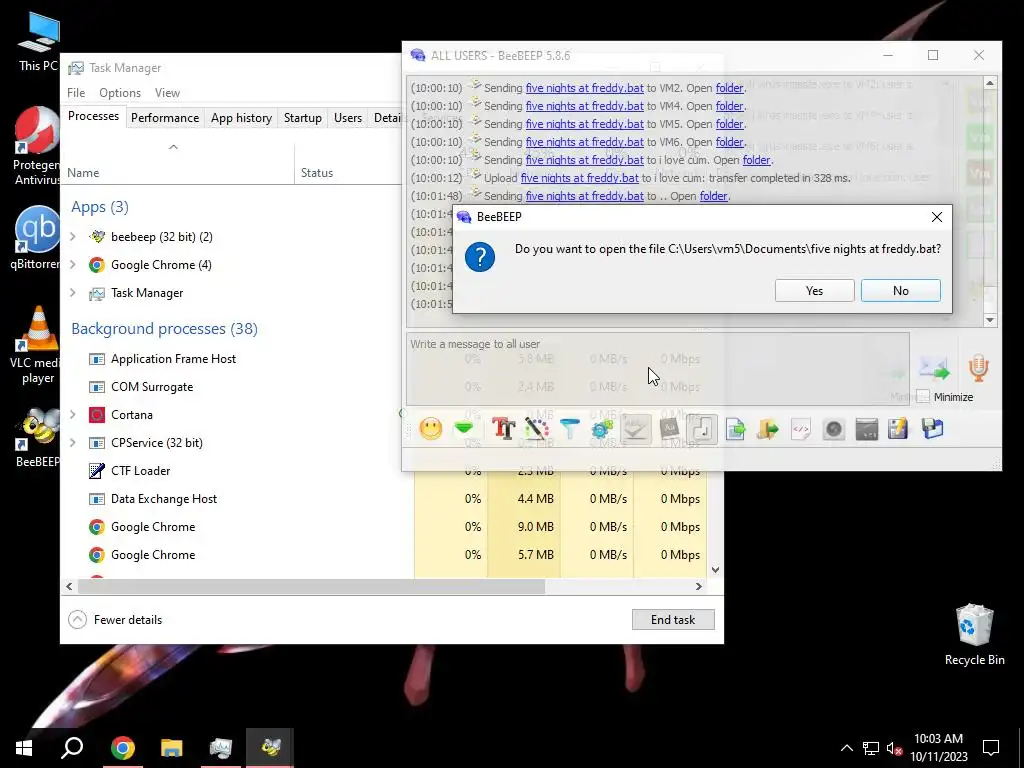Expand the CPService (32 bit) process
The width and height of the screenshot is (1024, 768).
point(73,443)
